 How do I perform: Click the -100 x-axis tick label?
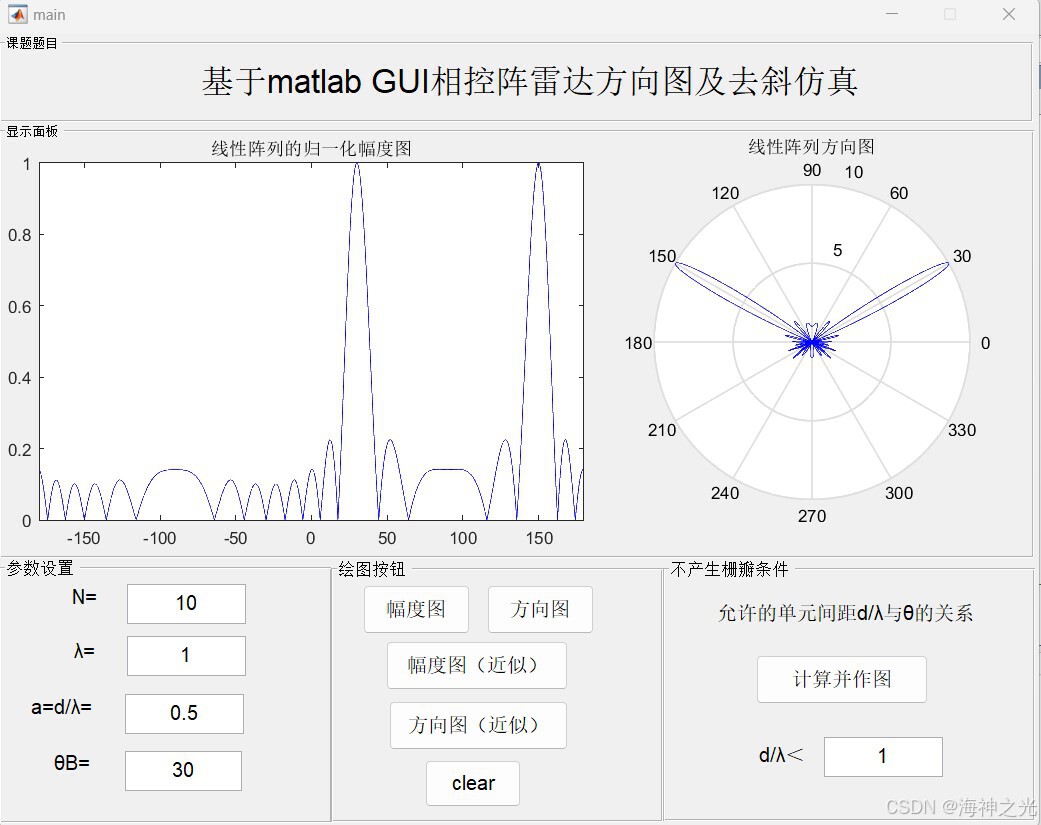click(x=159, y=538)
